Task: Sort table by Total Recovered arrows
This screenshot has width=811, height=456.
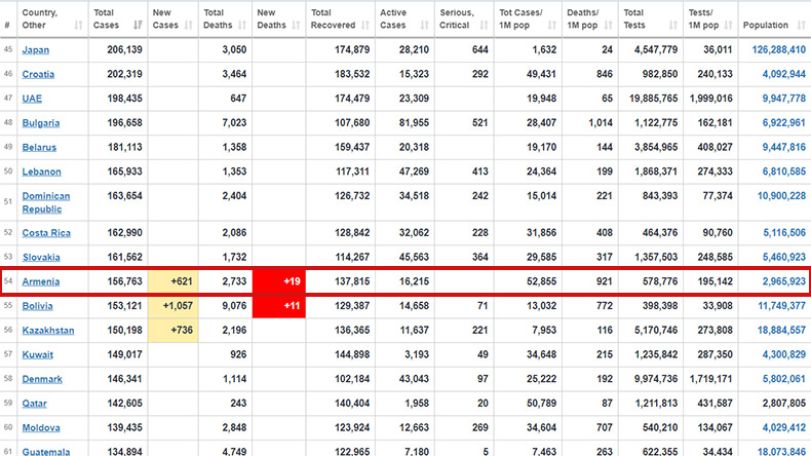Action: pyautogui.click(x=365, y=25)
